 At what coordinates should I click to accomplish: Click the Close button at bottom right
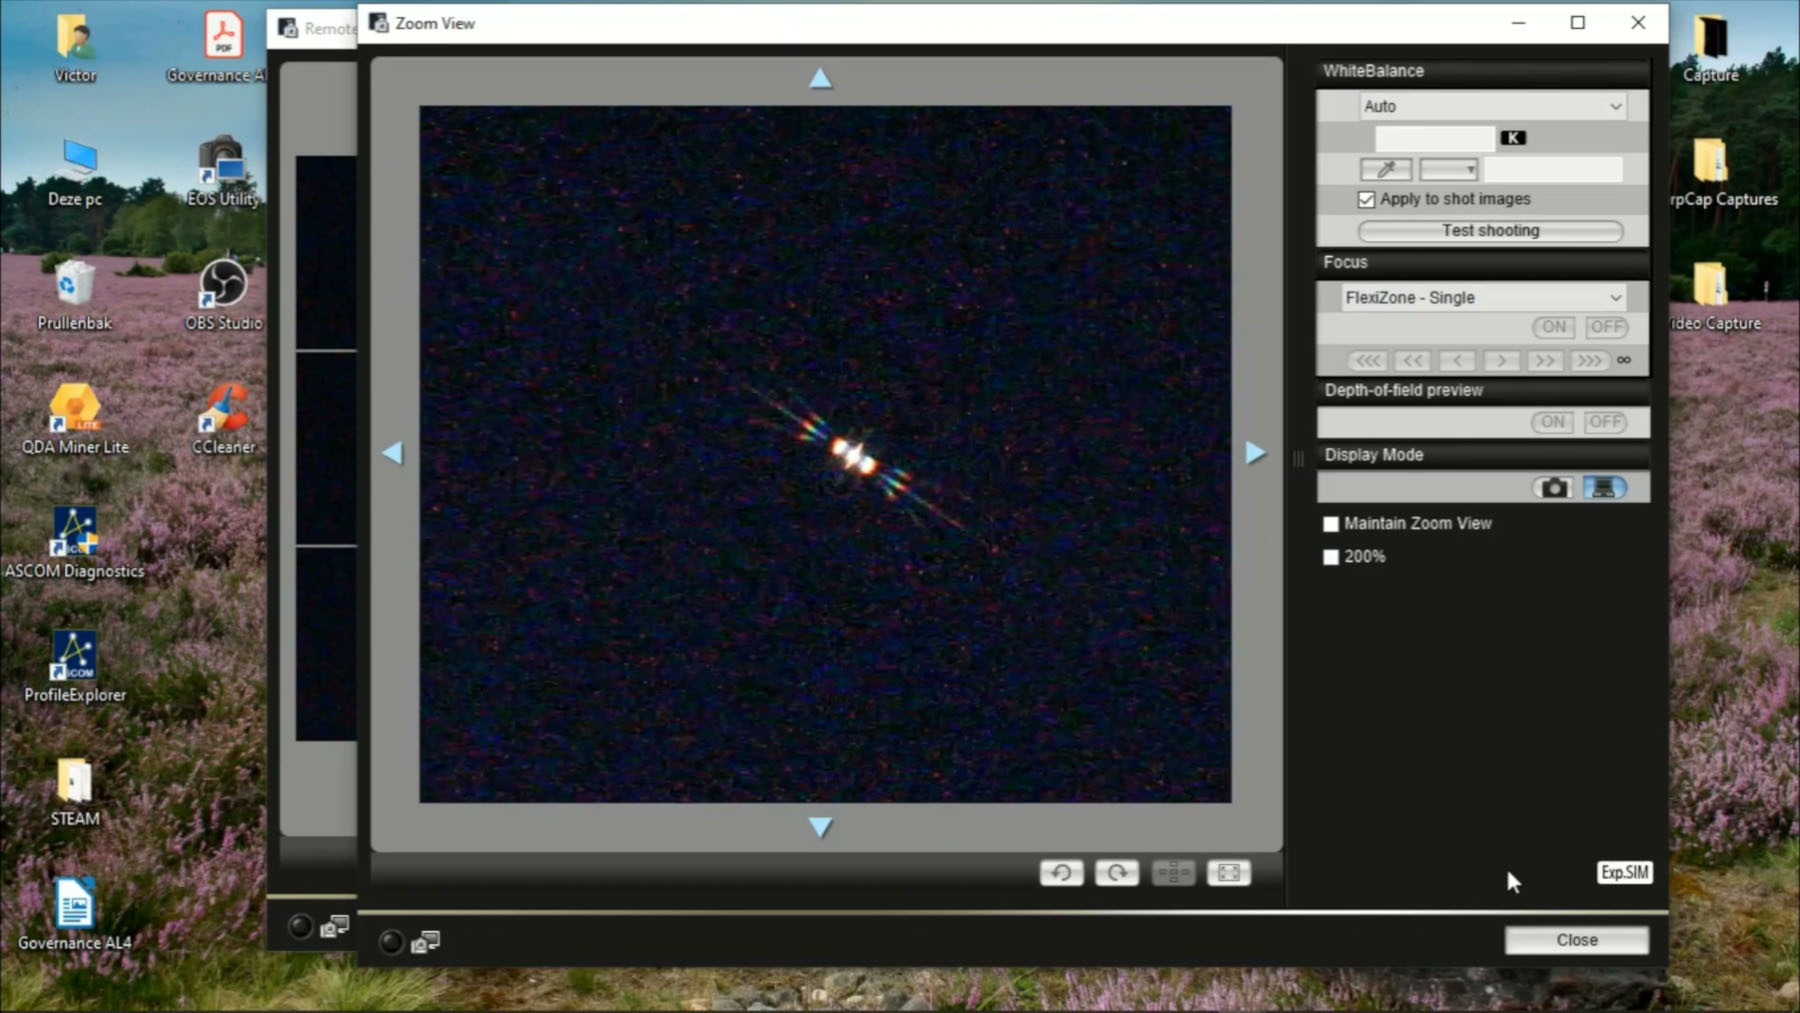1576,940
